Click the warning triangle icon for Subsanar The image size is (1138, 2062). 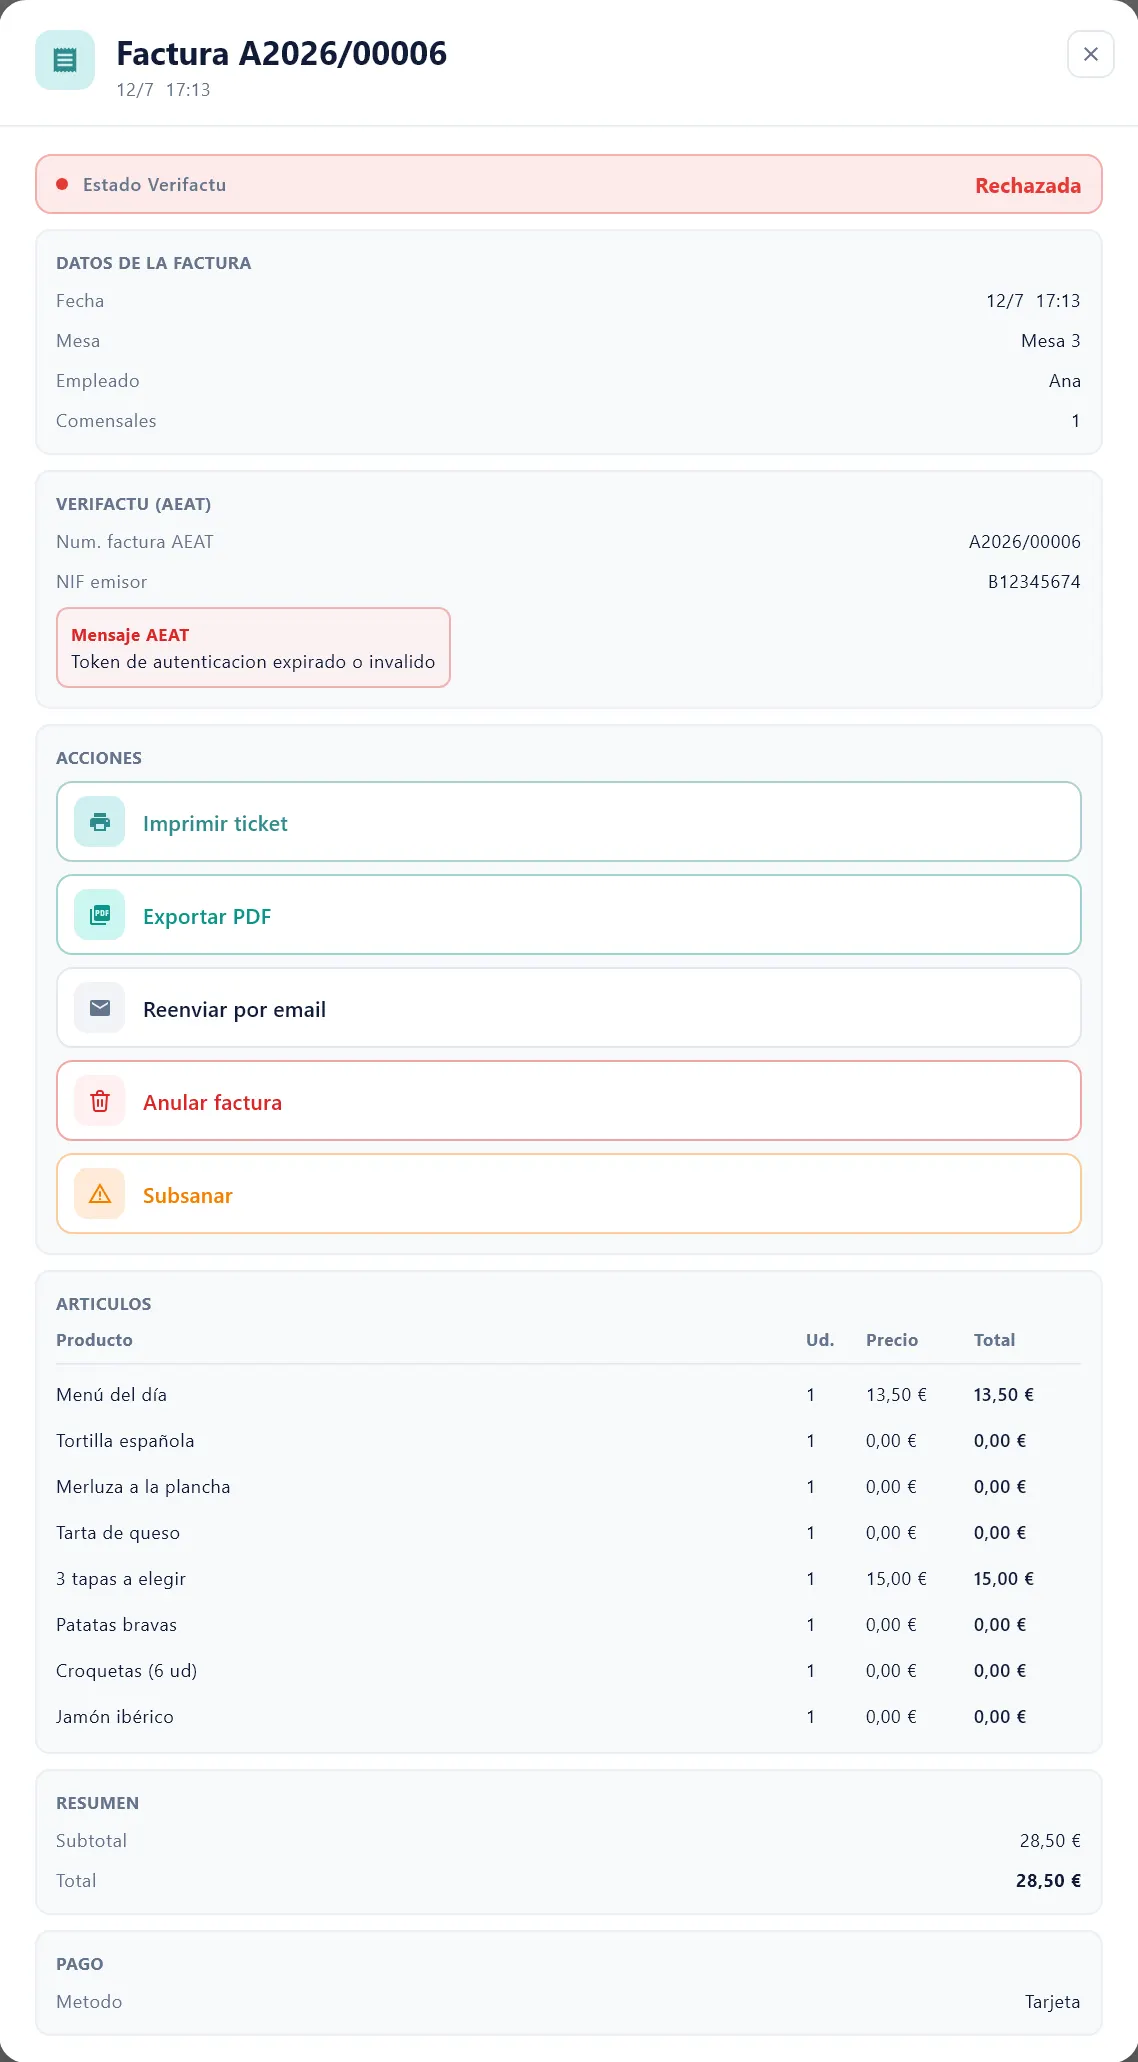coord(100,1194)
